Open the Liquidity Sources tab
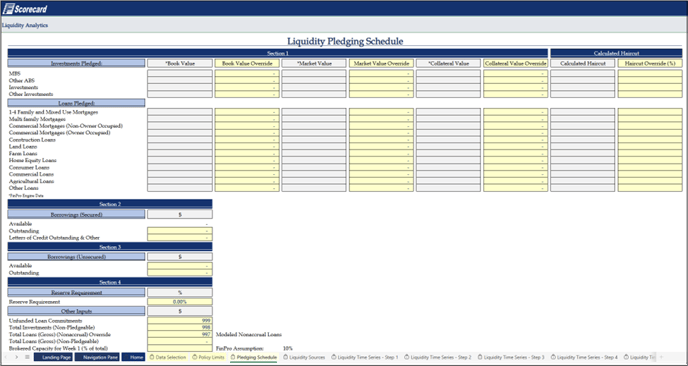The width and height of the screenshot is (688, 366). coord(304,357)
